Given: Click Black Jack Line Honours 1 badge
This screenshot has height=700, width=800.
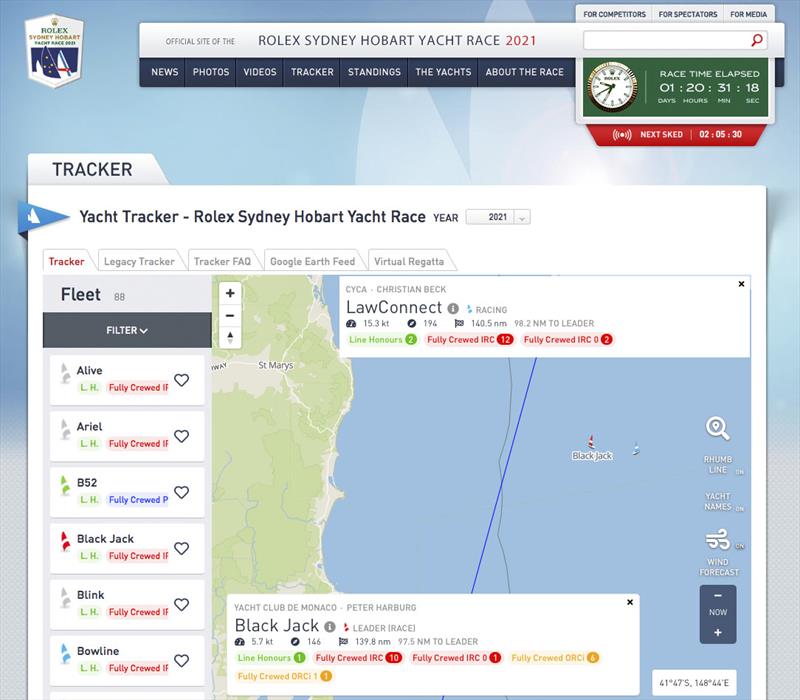Looking at the screenshot, I should (x=271, y=658).
